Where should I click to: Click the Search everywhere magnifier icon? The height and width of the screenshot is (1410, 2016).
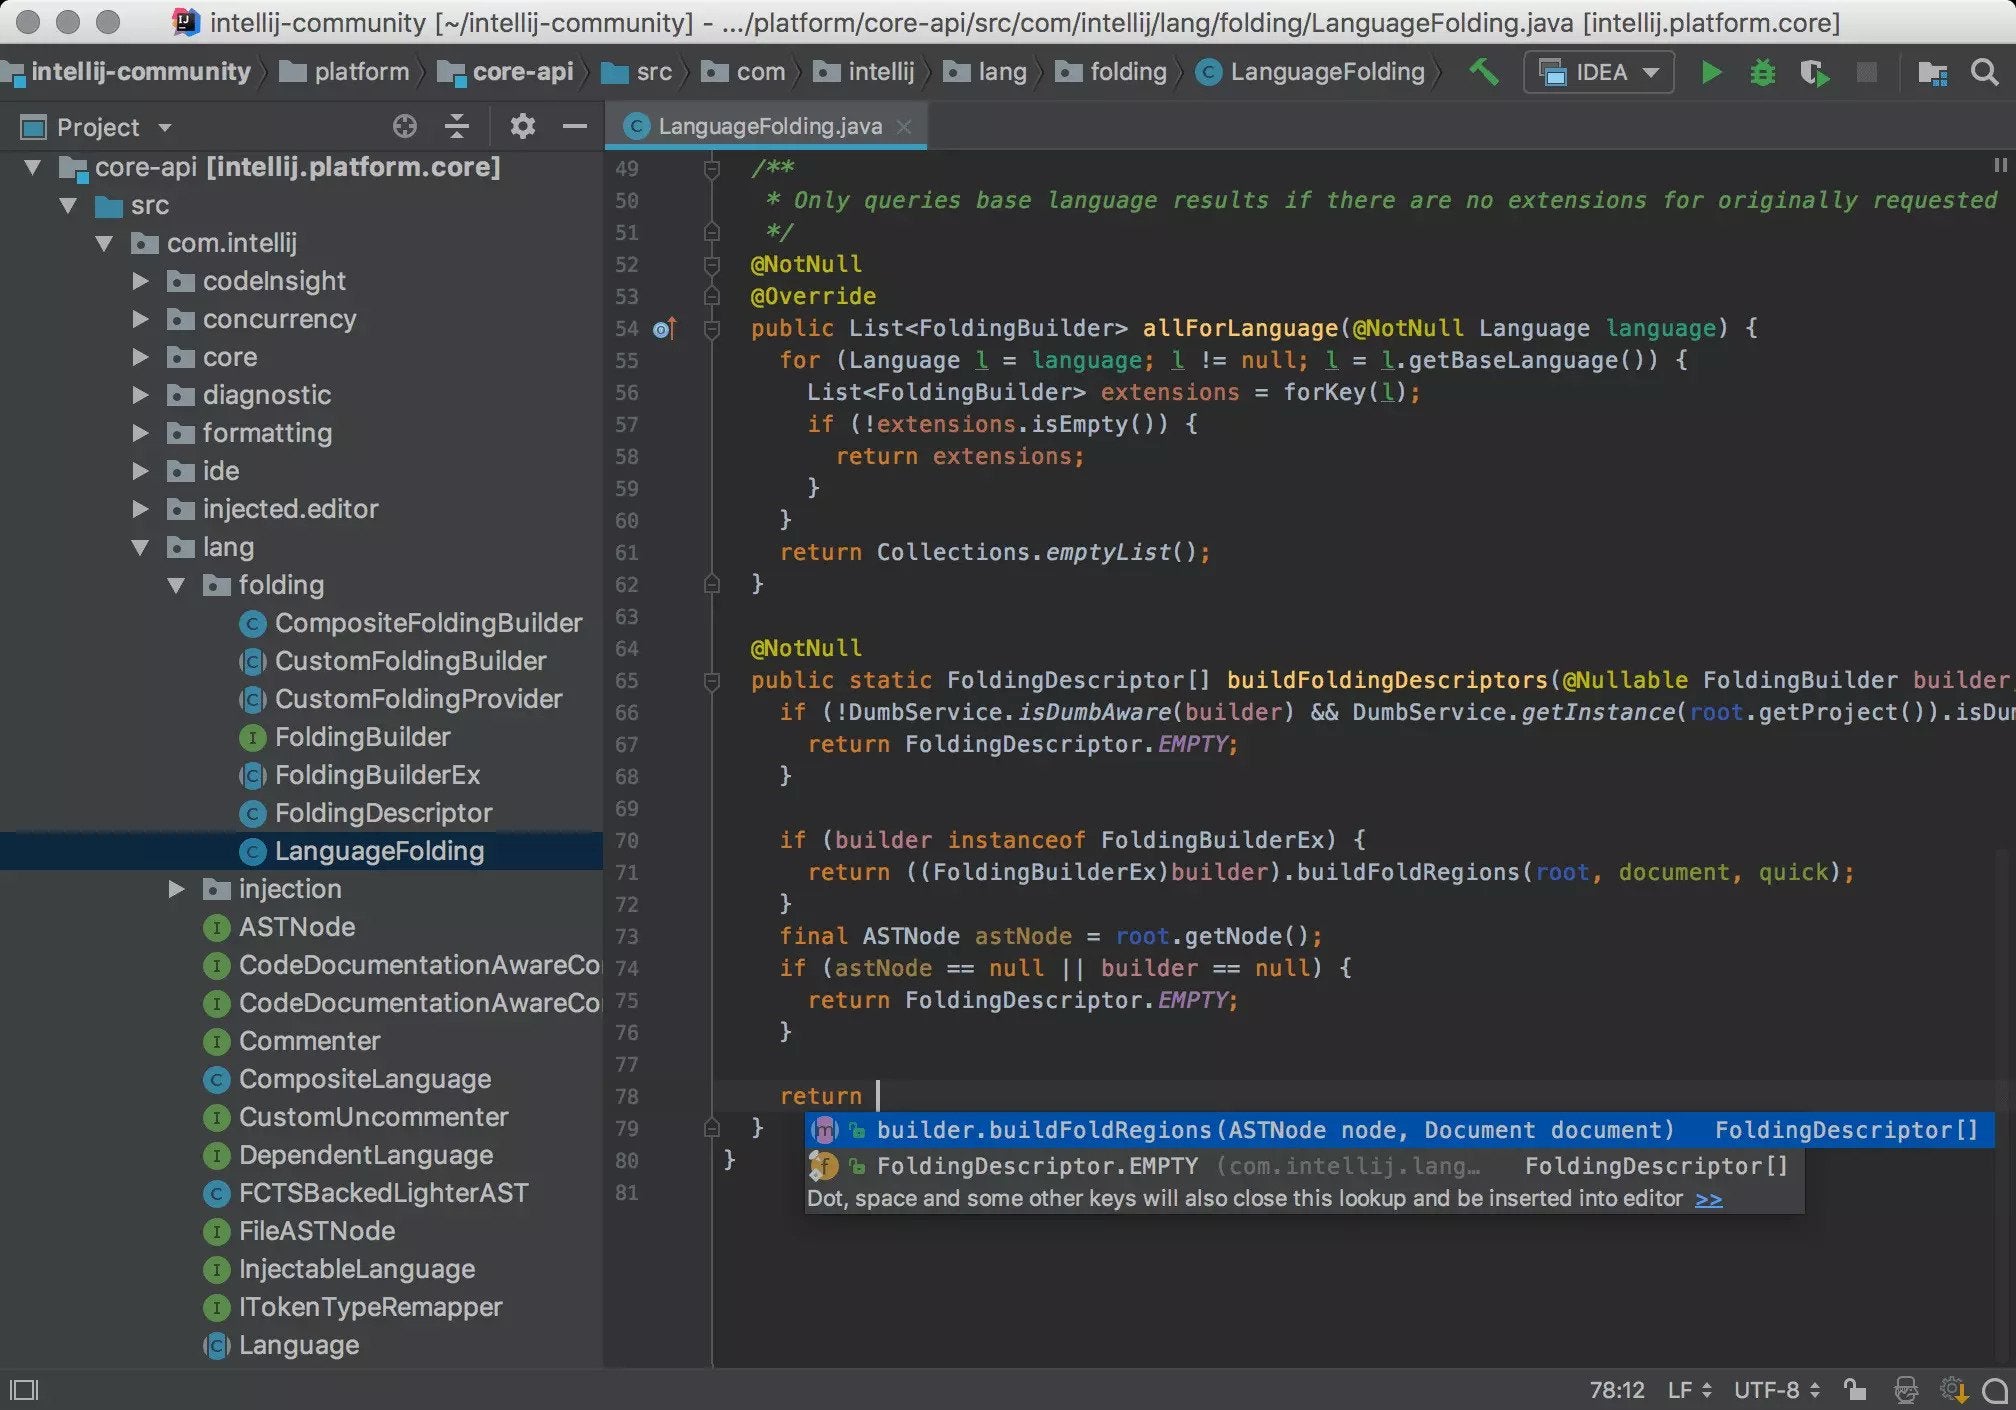click(1982, 70)
